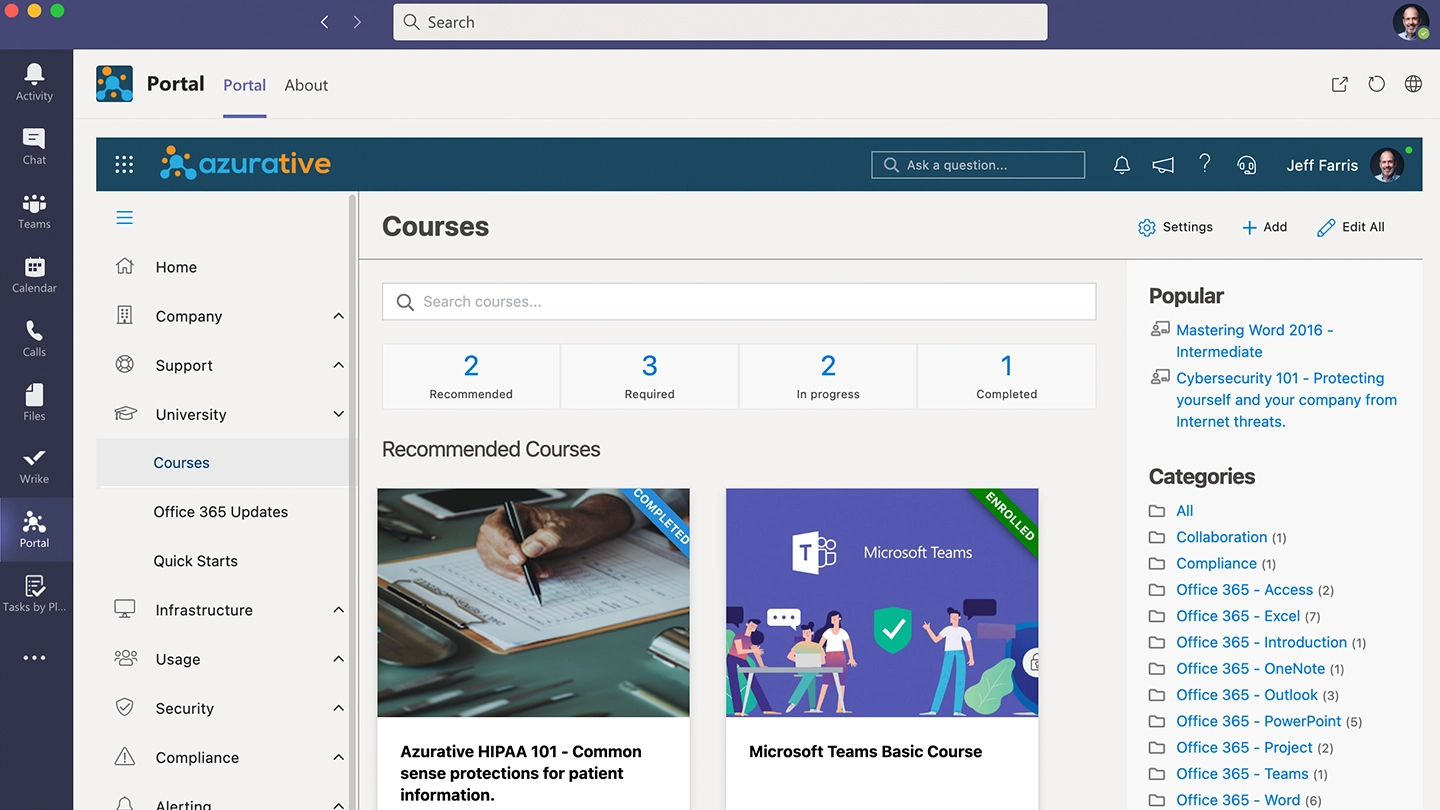
Task: Filter by the Compliance category link
Action: point(1216,564)
